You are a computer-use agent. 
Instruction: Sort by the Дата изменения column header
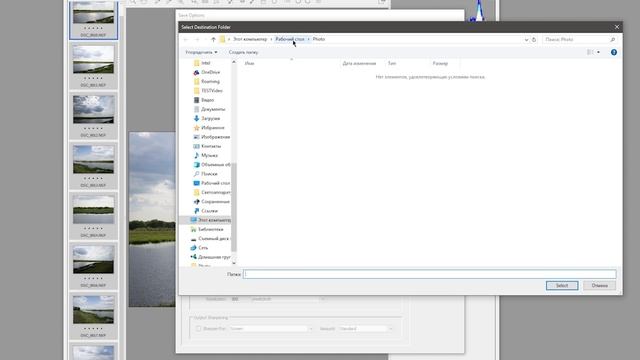point(359,64)
